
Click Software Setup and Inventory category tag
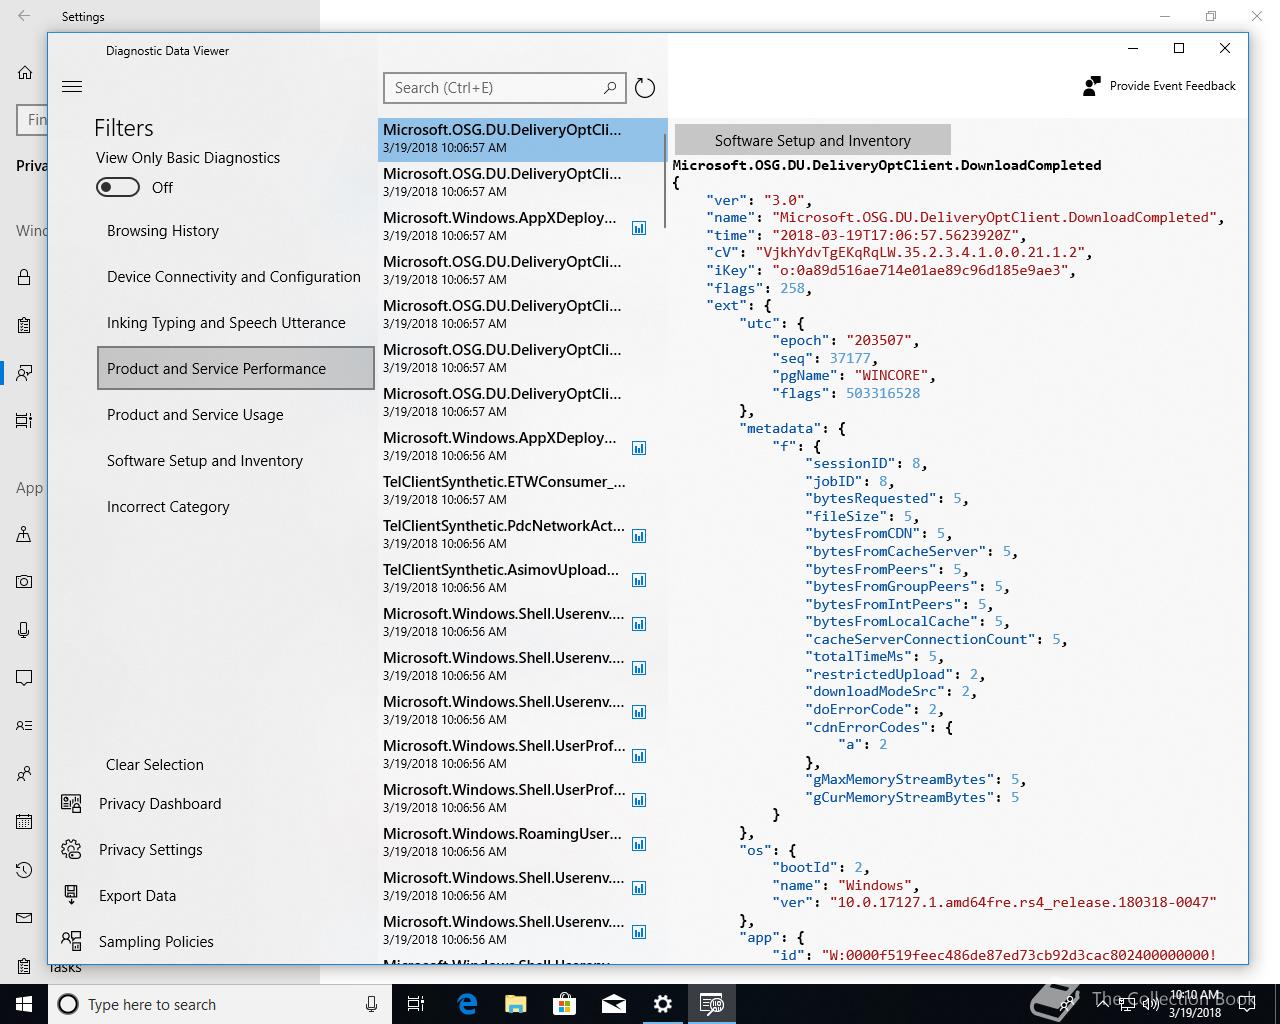(x=813, y=141)
